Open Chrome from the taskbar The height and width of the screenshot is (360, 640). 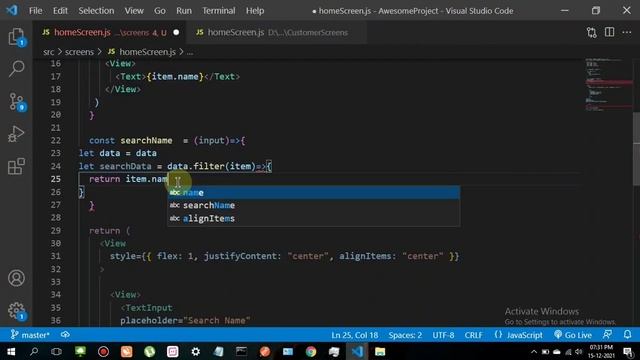pyautogui.click(x=311, y=351)
